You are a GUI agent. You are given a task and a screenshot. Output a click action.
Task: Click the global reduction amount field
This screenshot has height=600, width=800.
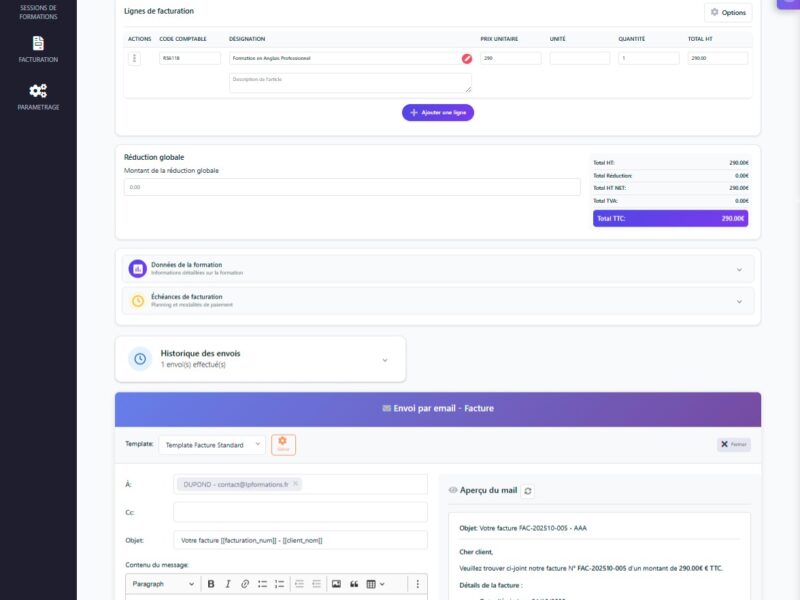coord(352,187)
